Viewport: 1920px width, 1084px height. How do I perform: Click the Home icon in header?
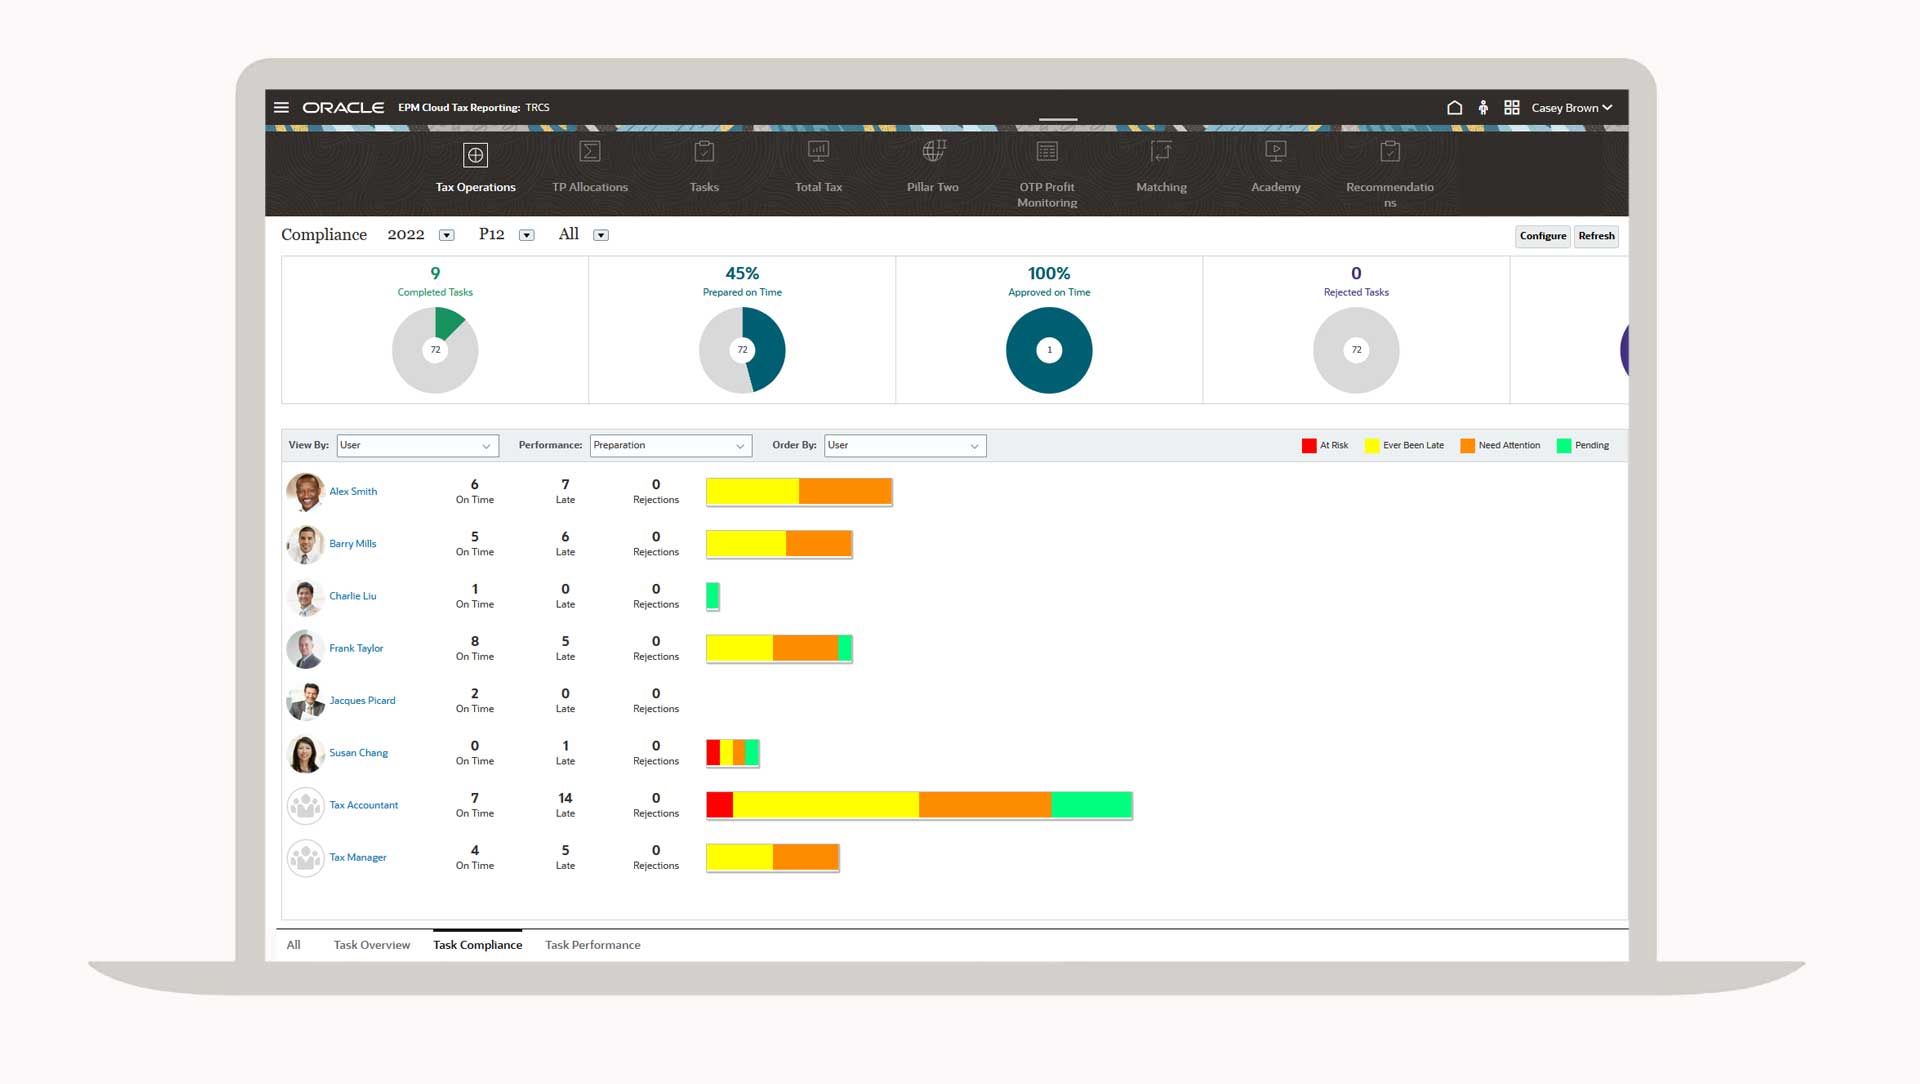tap(1454, 107)
